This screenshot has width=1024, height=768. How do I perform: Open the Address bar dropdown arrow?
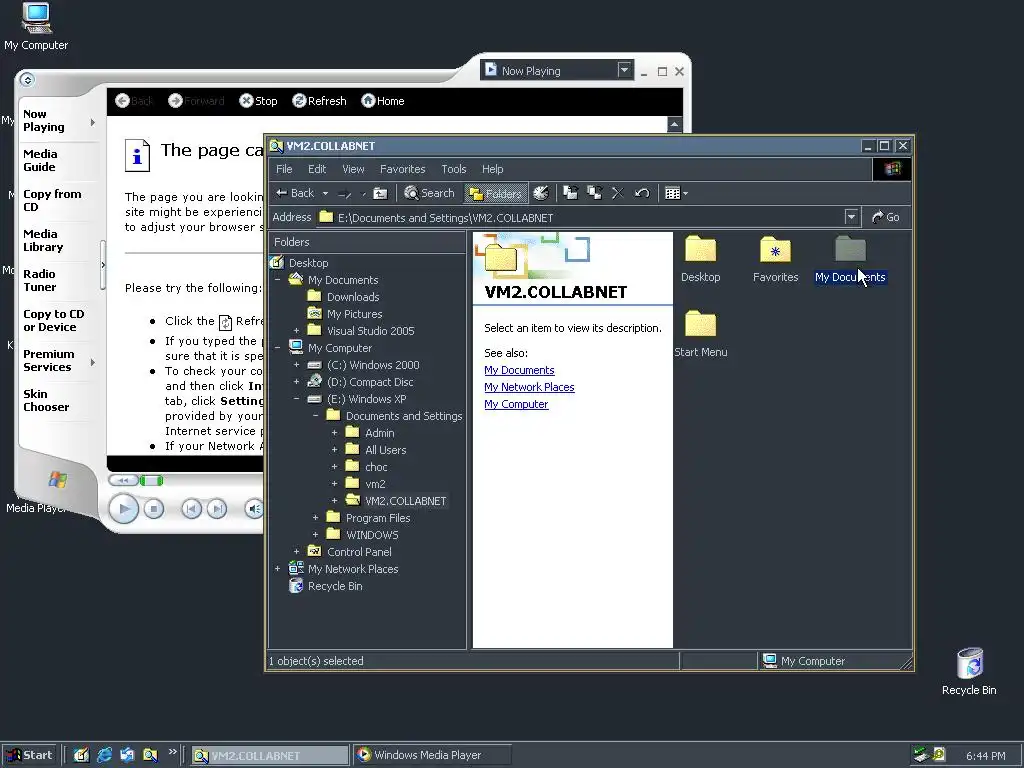(851, 217)
